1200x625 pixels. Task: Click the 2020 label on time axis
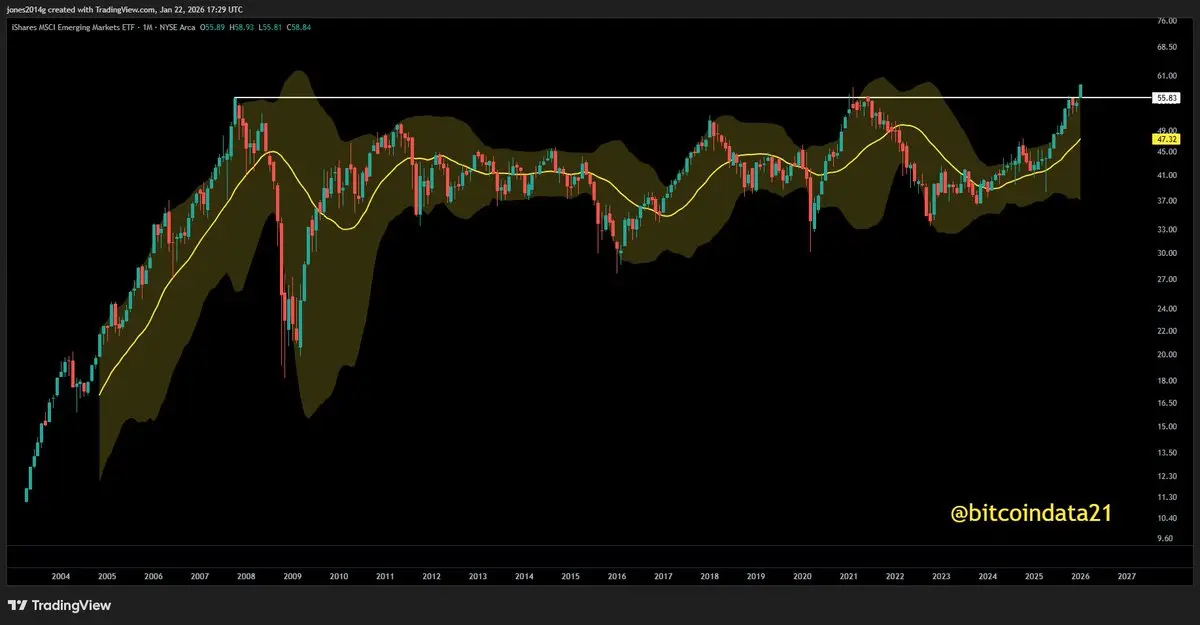[x=802, y=577]
